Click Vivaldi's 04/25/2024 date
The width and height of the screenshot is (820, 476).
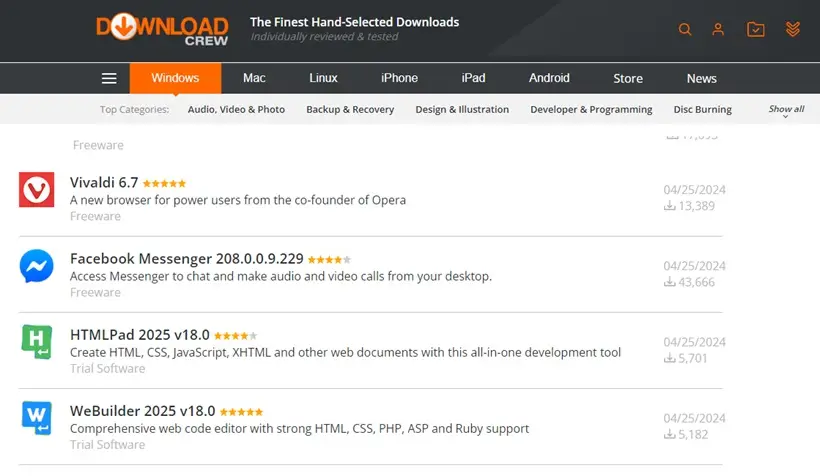(694, 190)
